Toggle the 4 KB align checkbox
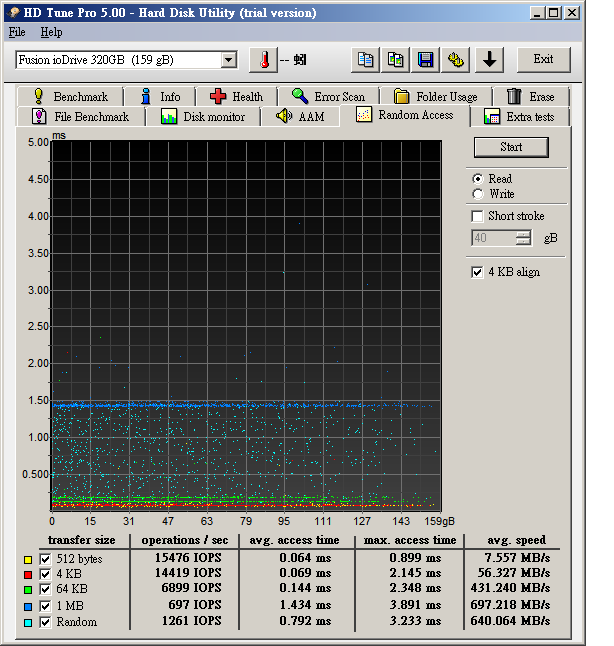Image resolution: width=614 pixels, height=646 pixels. (477, 272)
